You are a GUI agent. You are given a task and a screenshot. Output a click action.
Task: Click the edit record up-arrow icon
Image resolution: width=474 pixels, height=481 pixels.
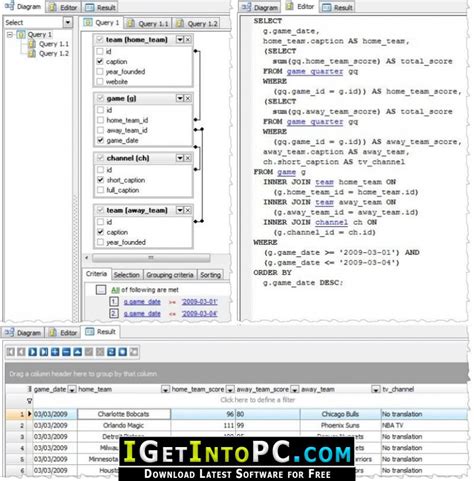pos(78,352)
